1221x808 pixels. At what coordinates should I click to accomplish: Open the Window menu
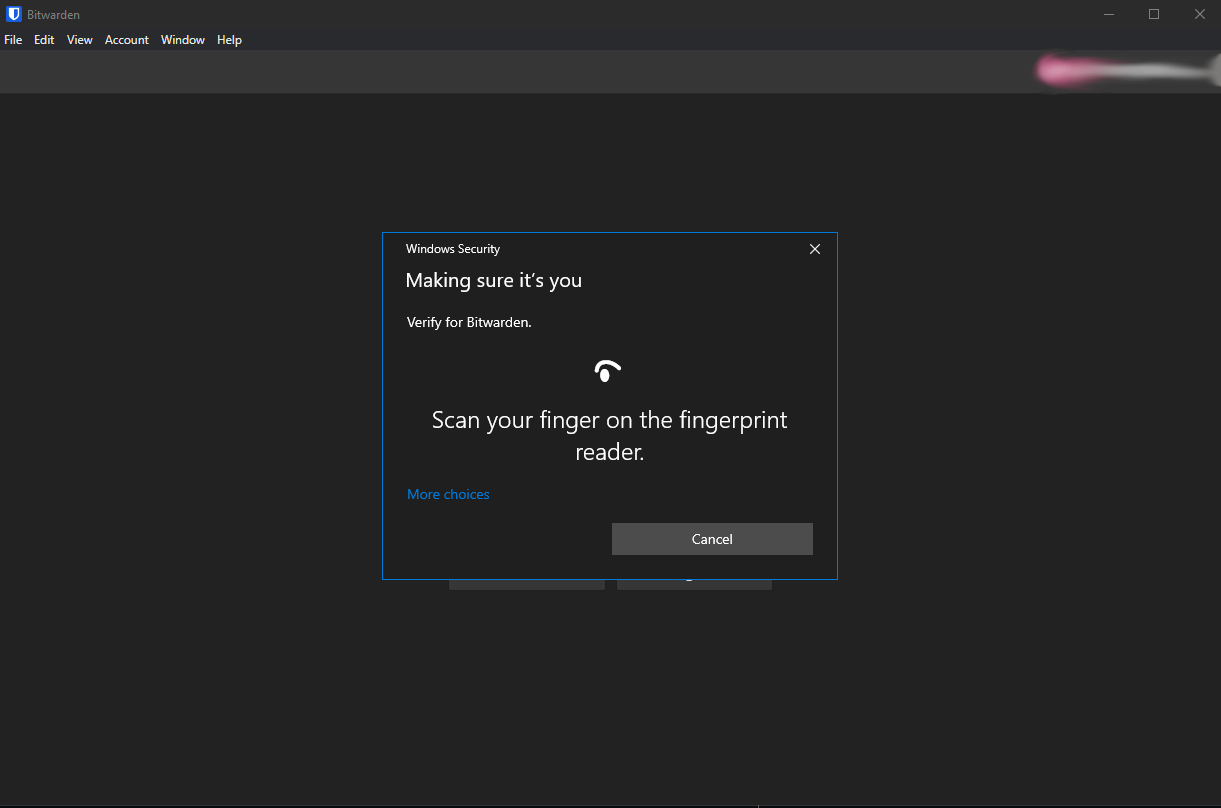point(183,40)
